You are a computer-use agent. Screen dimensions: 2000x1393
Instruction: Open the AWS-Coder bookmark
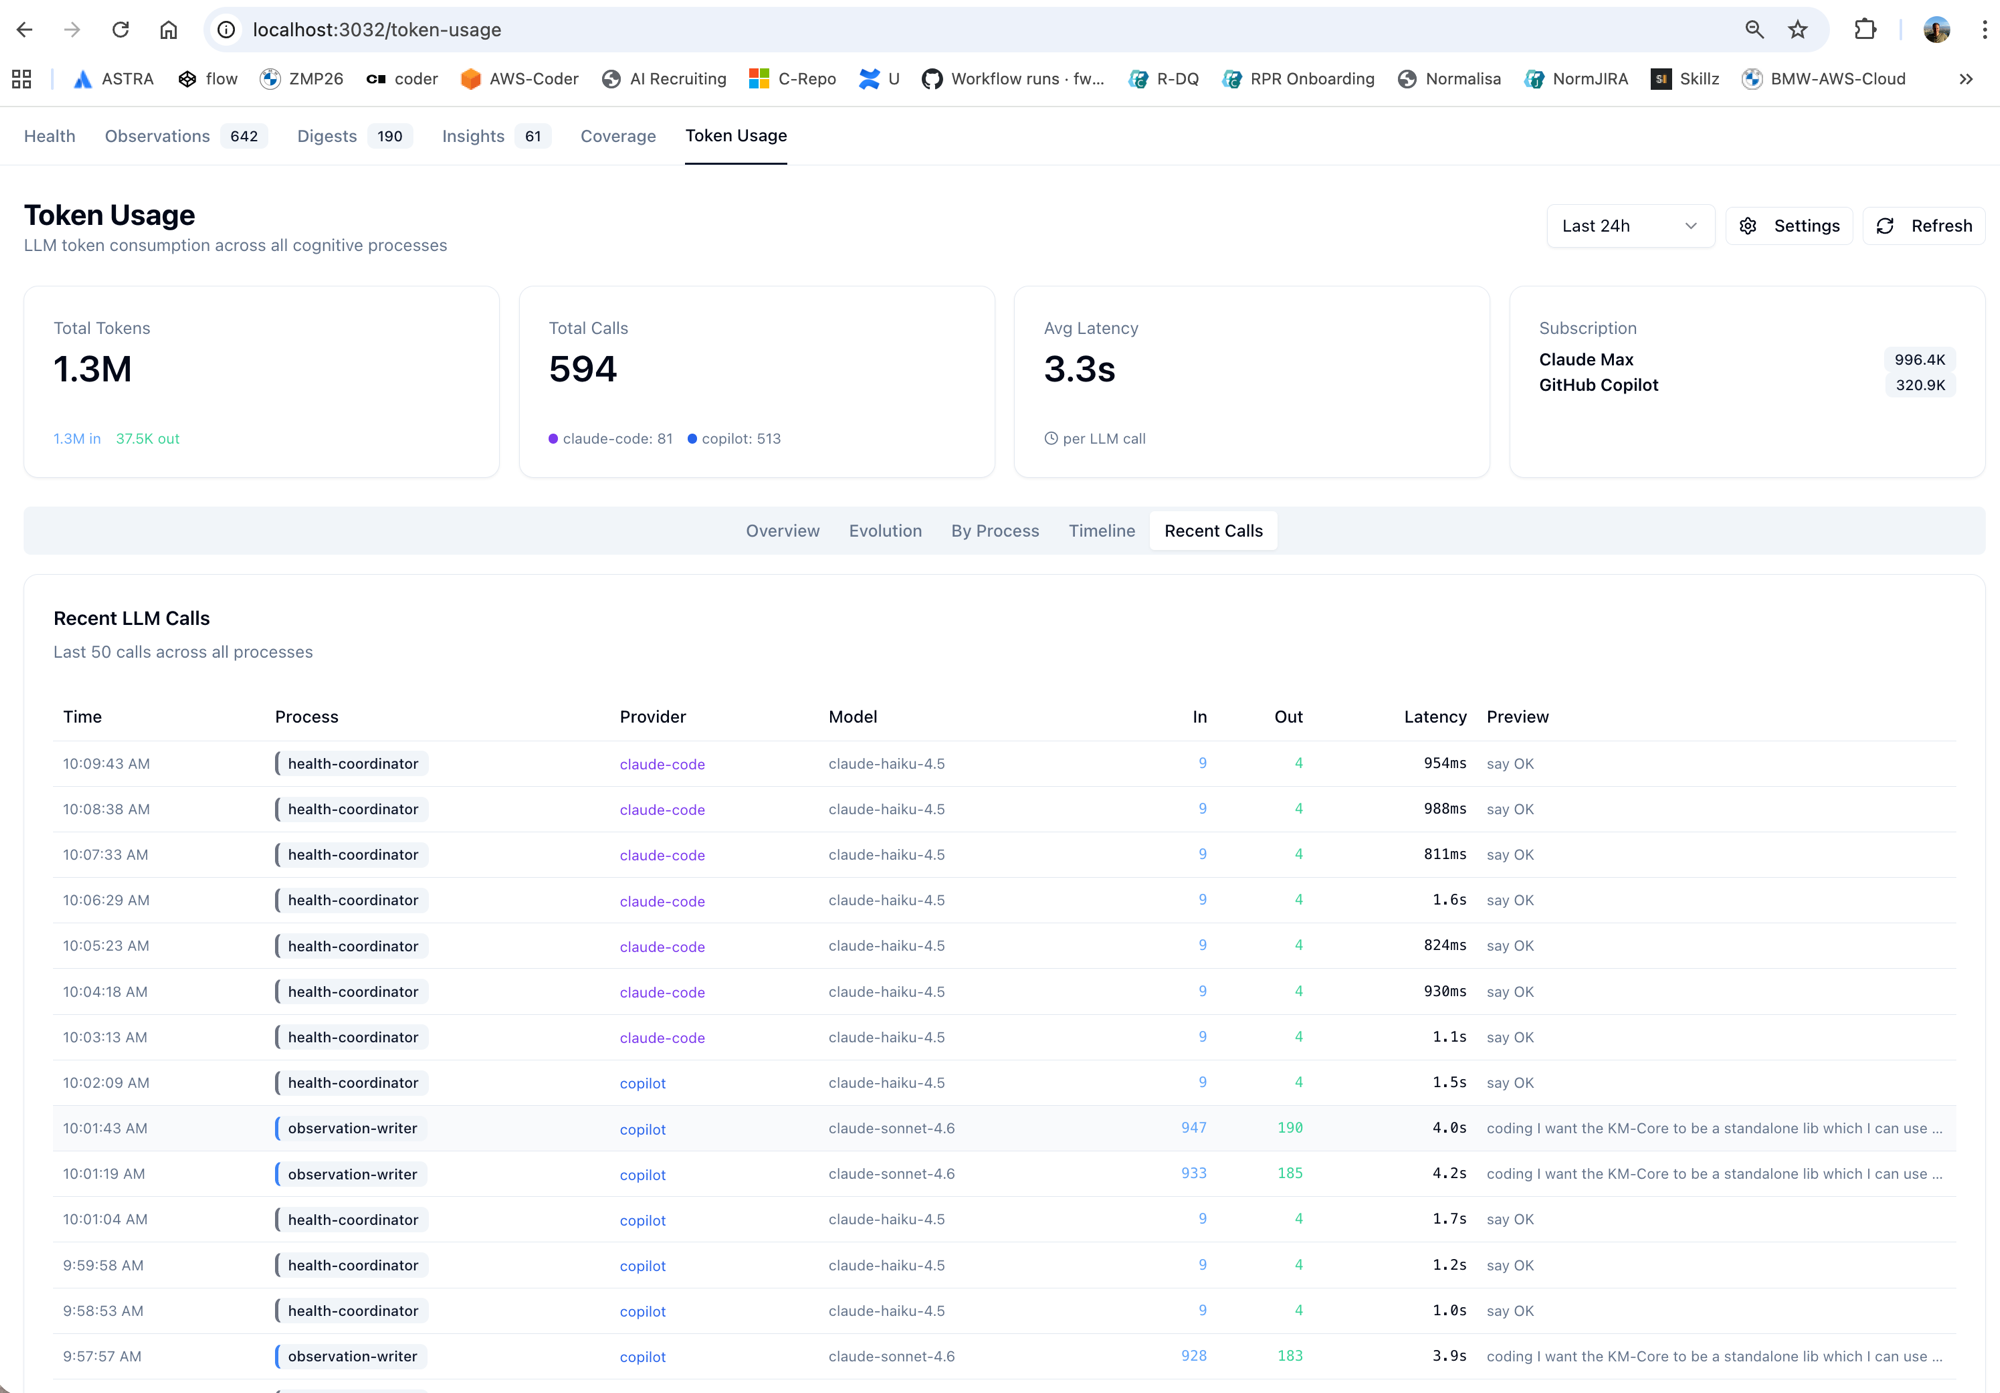click(x=520, y=79)
